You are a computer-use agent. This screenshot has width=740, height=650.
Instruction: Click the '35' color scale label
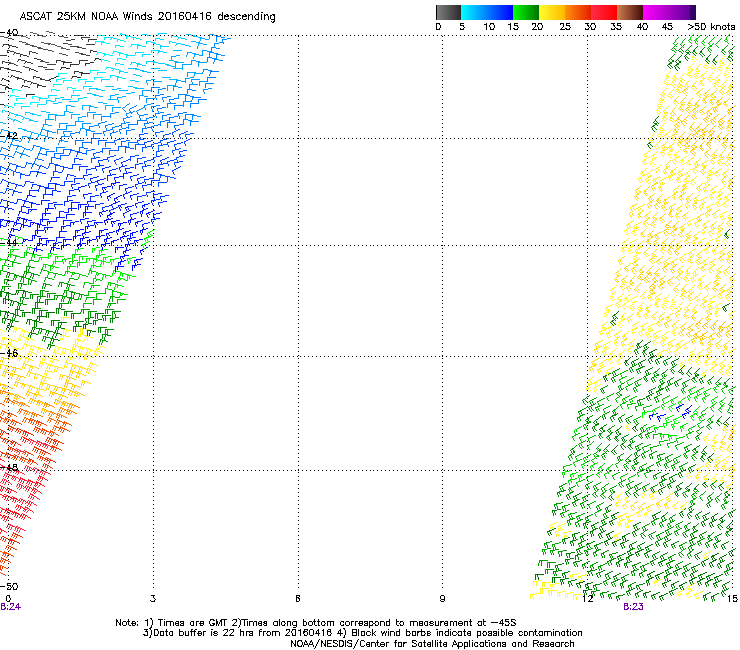click(x=616, y=27)
